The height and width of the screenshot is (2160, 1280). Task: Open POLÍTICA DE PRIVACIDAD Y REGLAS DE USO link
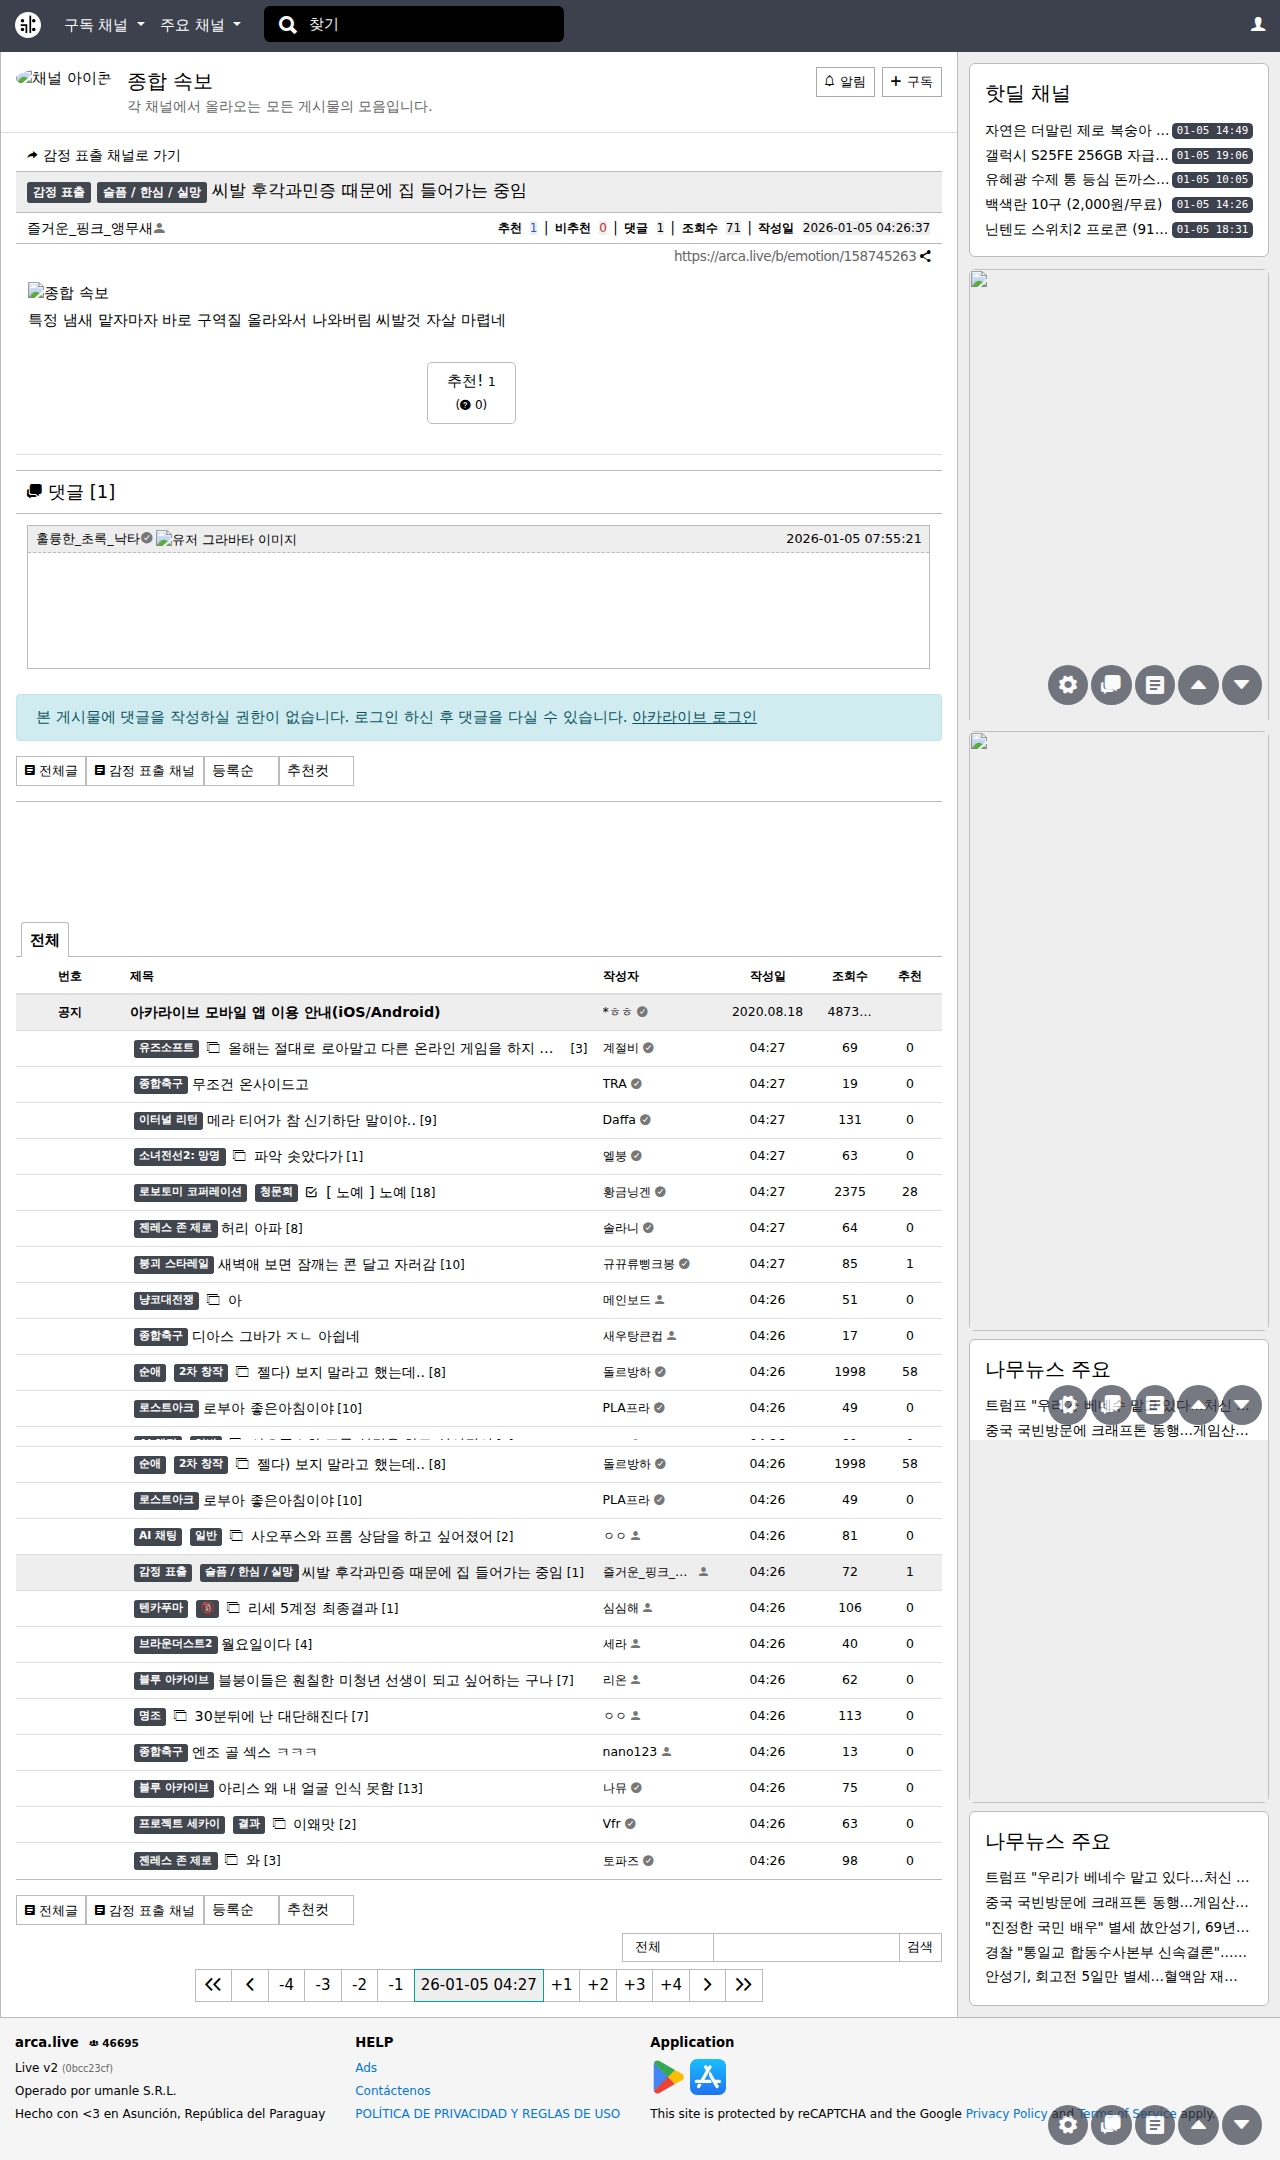tap(488, 2114)
